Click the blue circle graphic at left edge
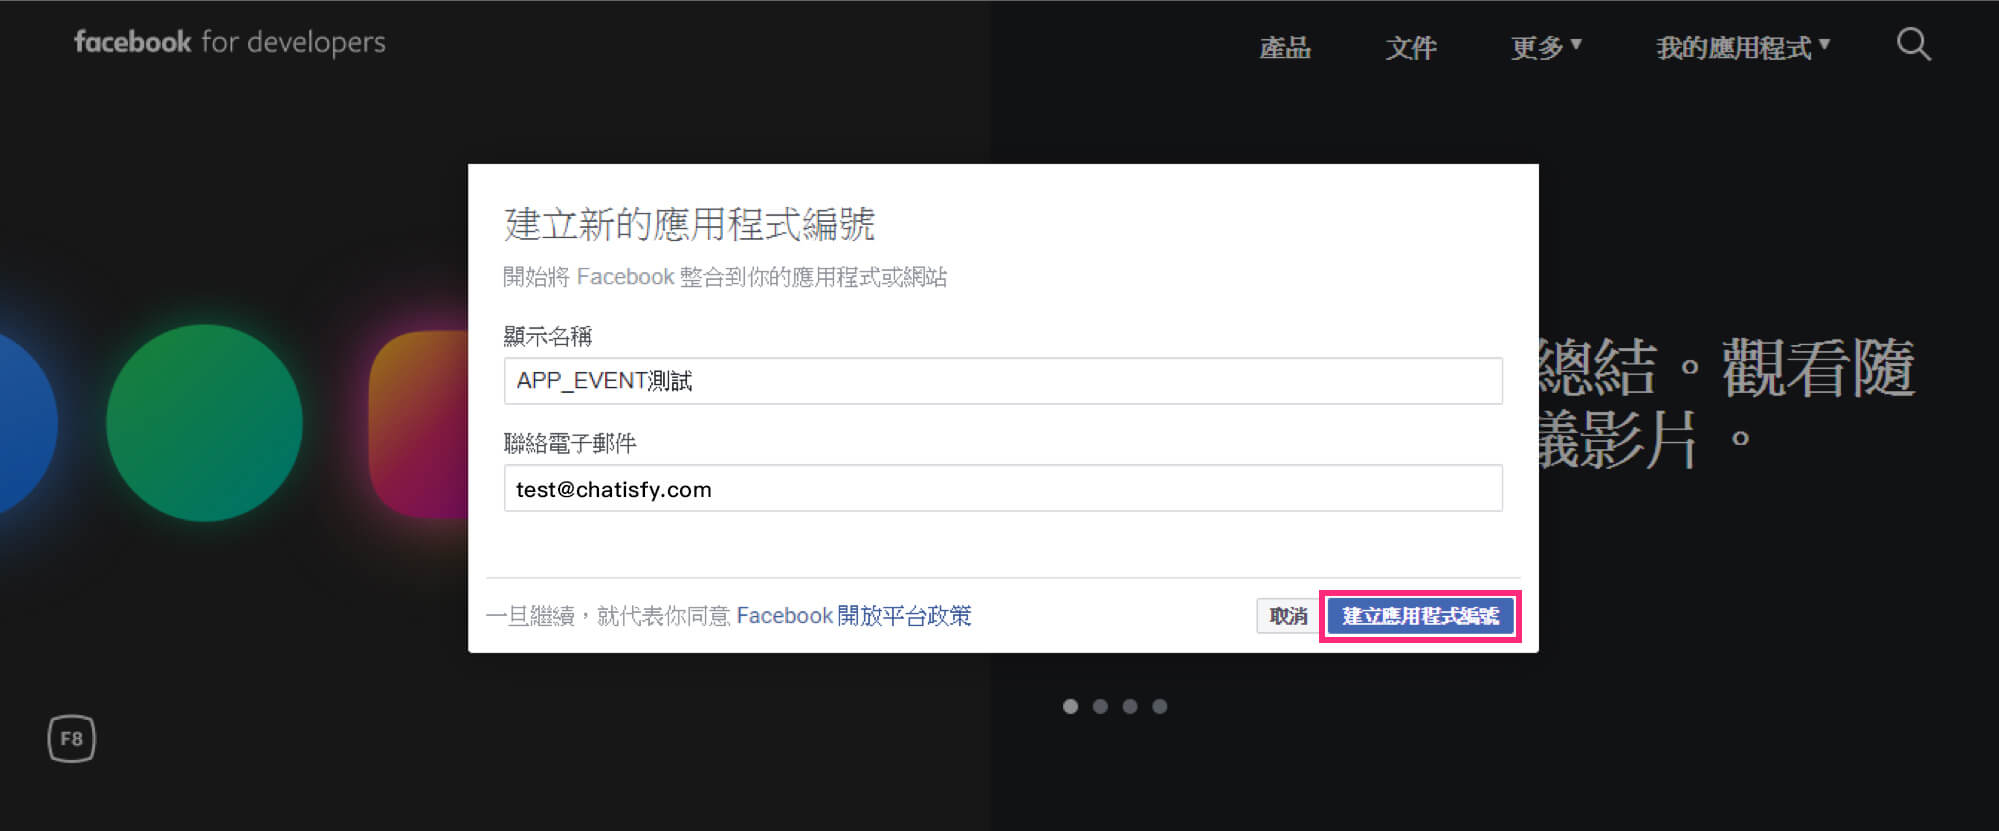1999x831 pixels. (20, 422)
